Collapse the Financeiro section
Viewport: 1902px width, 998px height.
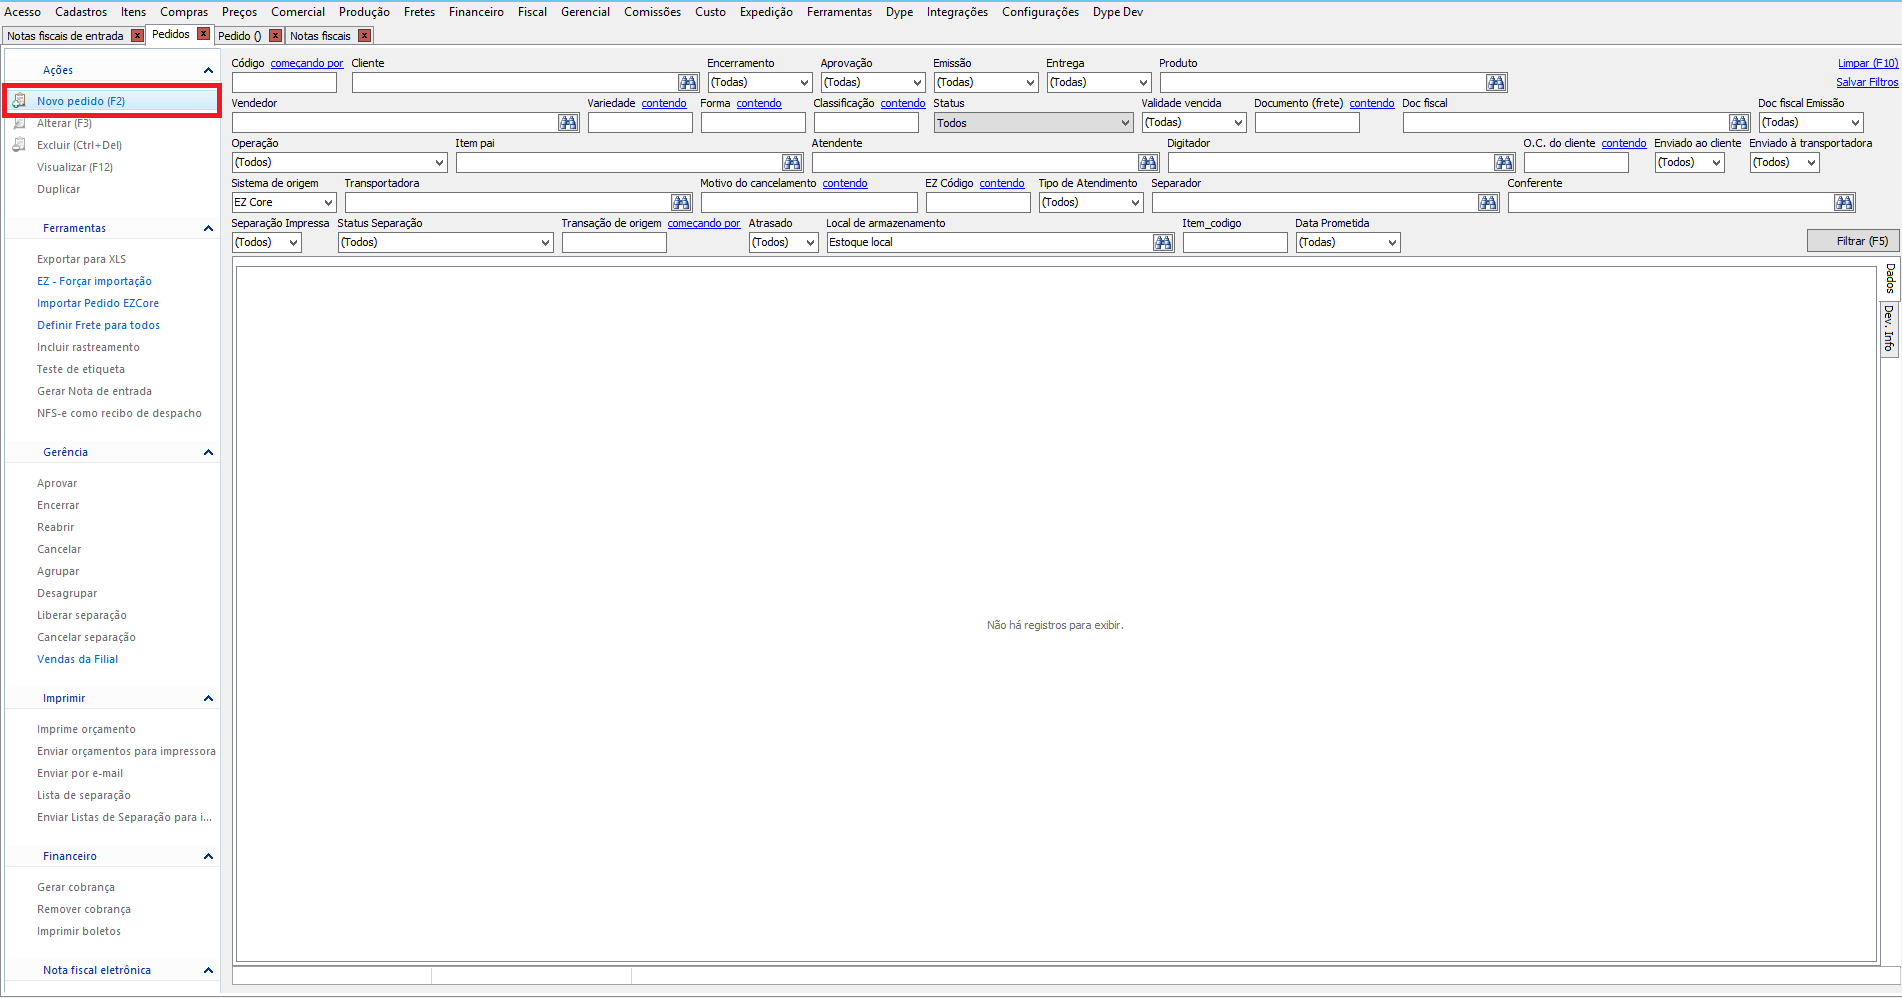click(x=208, y=856)
